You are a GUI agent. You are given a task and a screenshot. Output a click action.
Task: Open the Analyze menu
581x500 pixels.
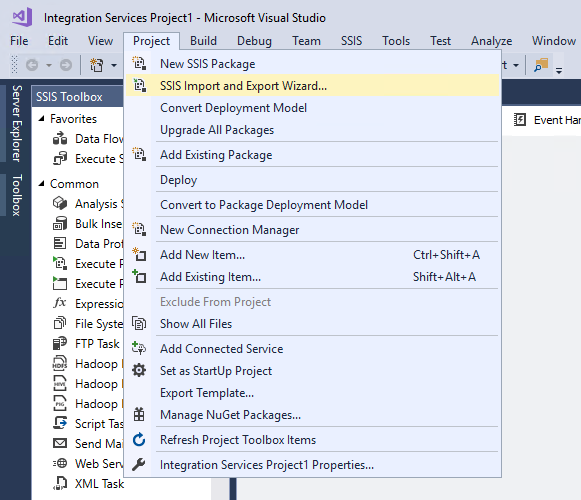[x=491, y=41]
